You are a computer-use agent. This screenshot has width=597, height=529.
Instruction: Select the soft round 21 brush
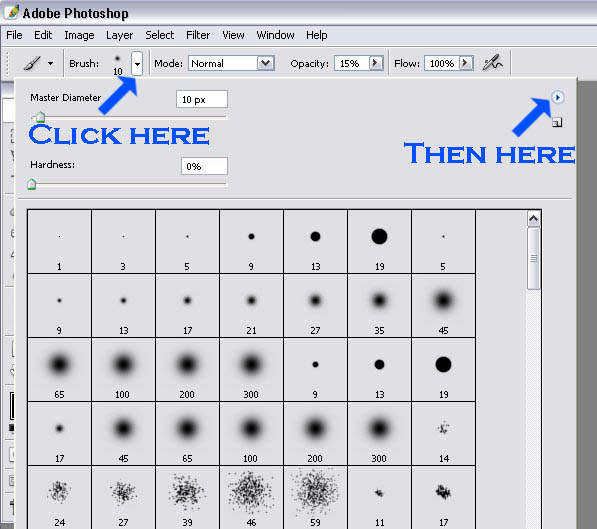coord(251,306)
